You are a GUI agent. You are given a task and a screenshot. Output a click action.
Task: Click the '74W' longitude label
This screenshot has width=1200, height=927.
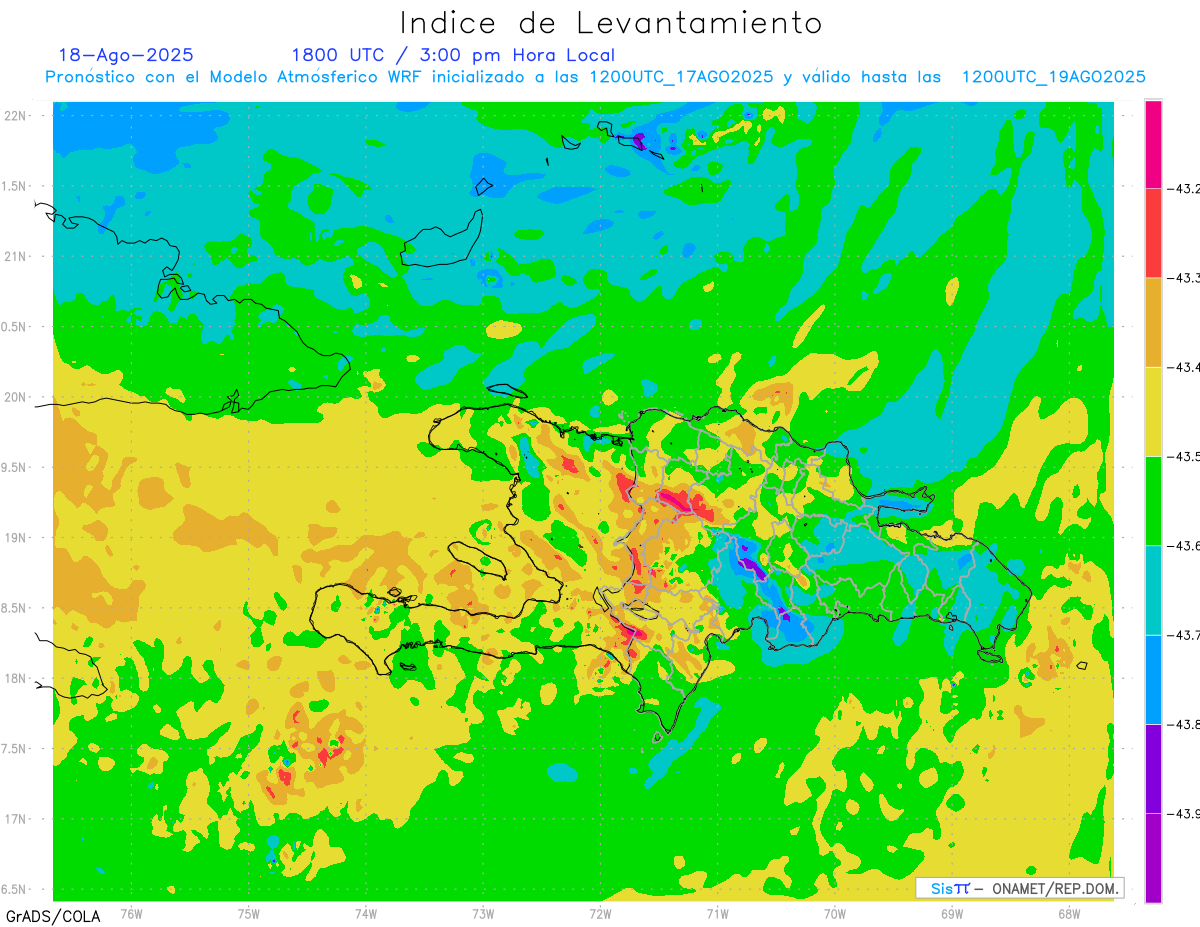point(366,913)
